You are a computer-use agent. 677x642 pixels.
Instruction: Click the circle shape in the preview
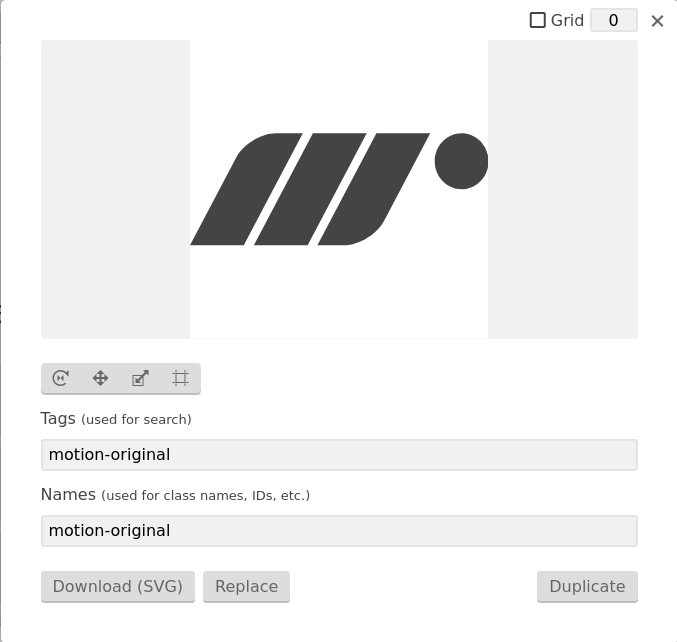[x=461, y=161]
